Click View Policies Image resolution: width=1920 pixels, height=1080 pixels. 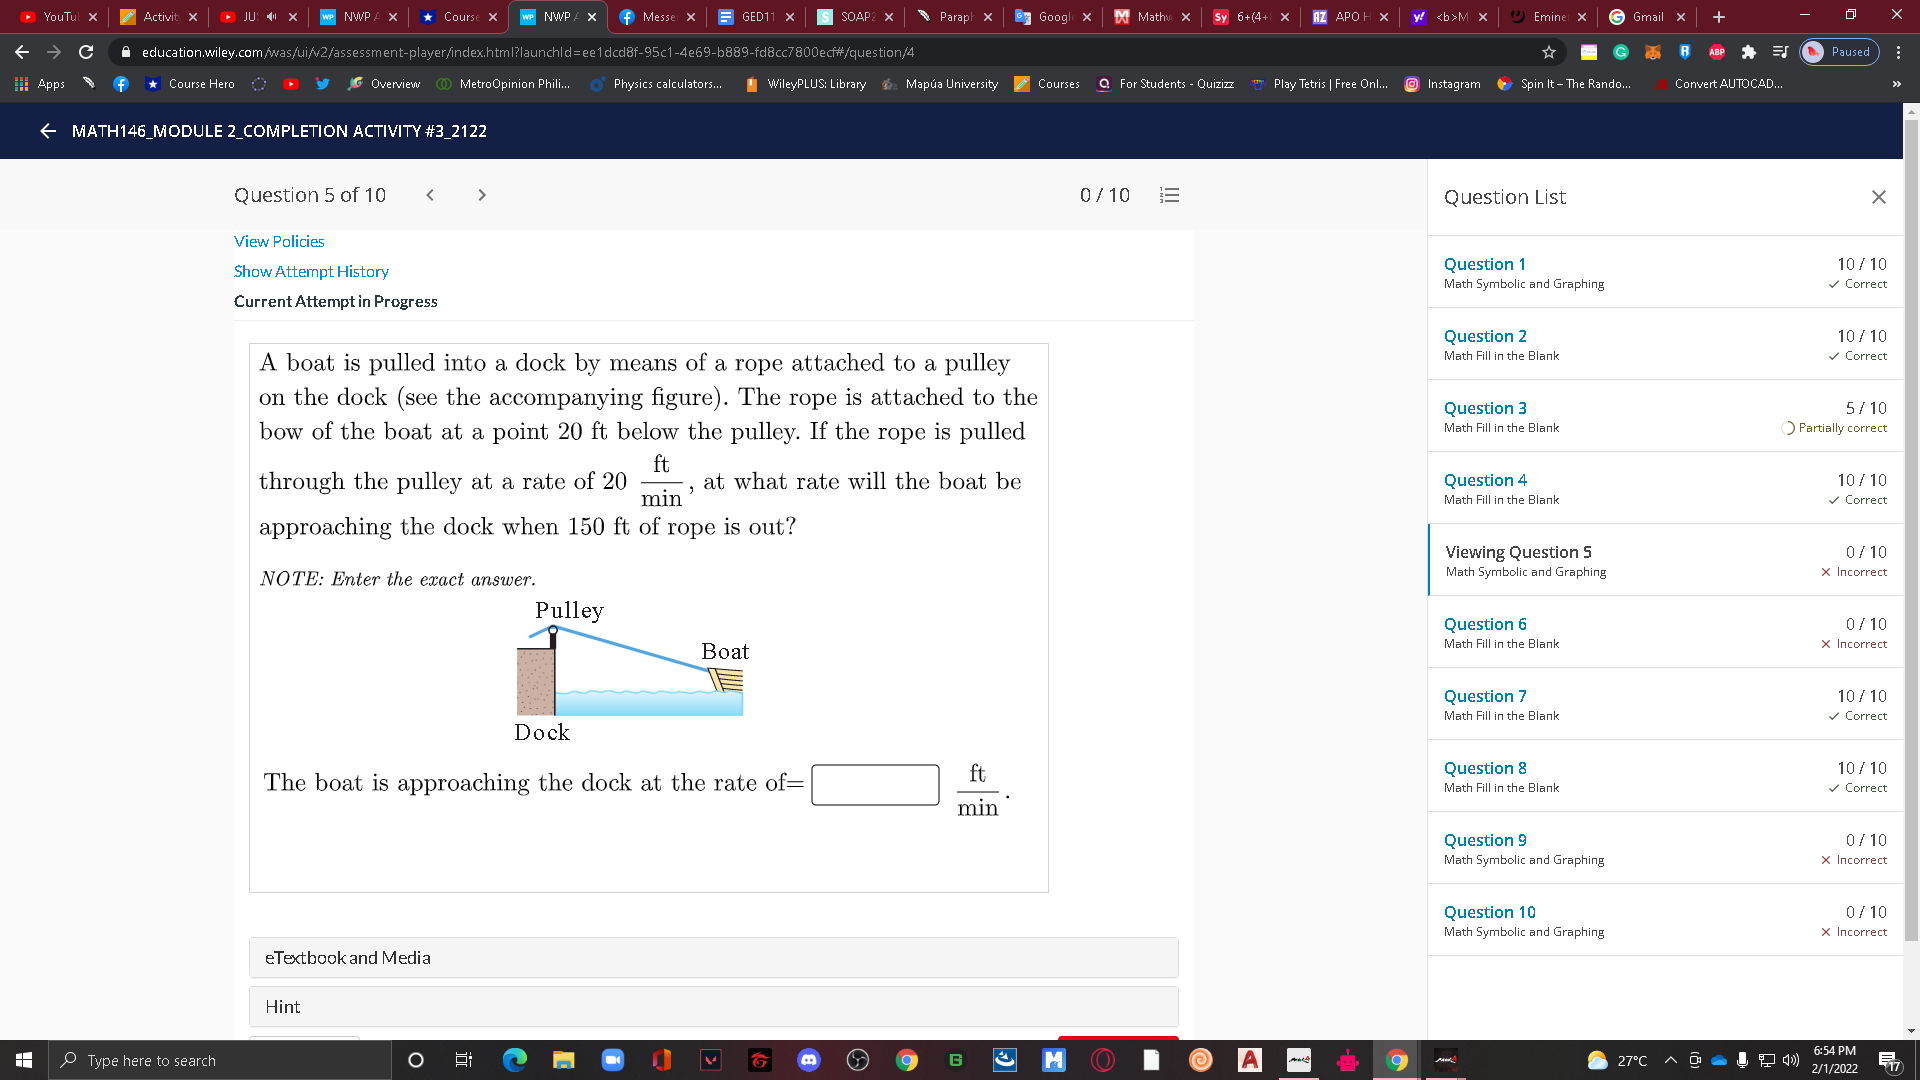pyautogui.click(x=278, y=241)
